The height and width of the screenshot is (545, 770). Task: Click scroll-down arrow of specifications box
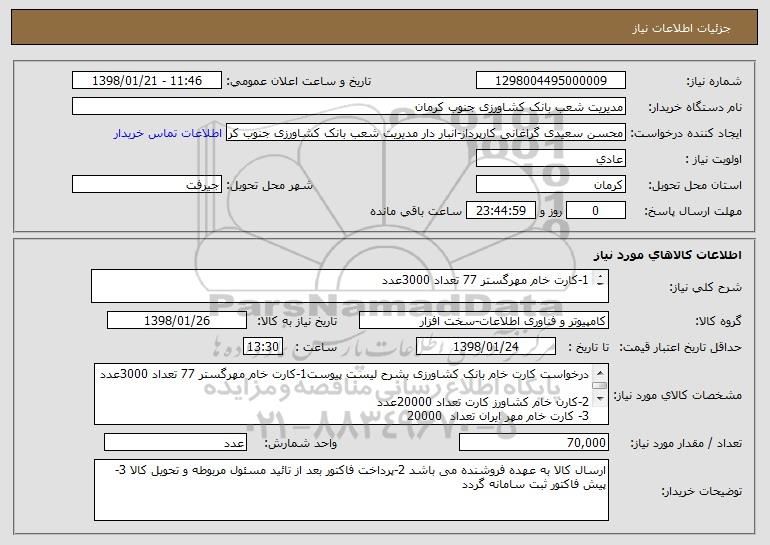[600, 399]
